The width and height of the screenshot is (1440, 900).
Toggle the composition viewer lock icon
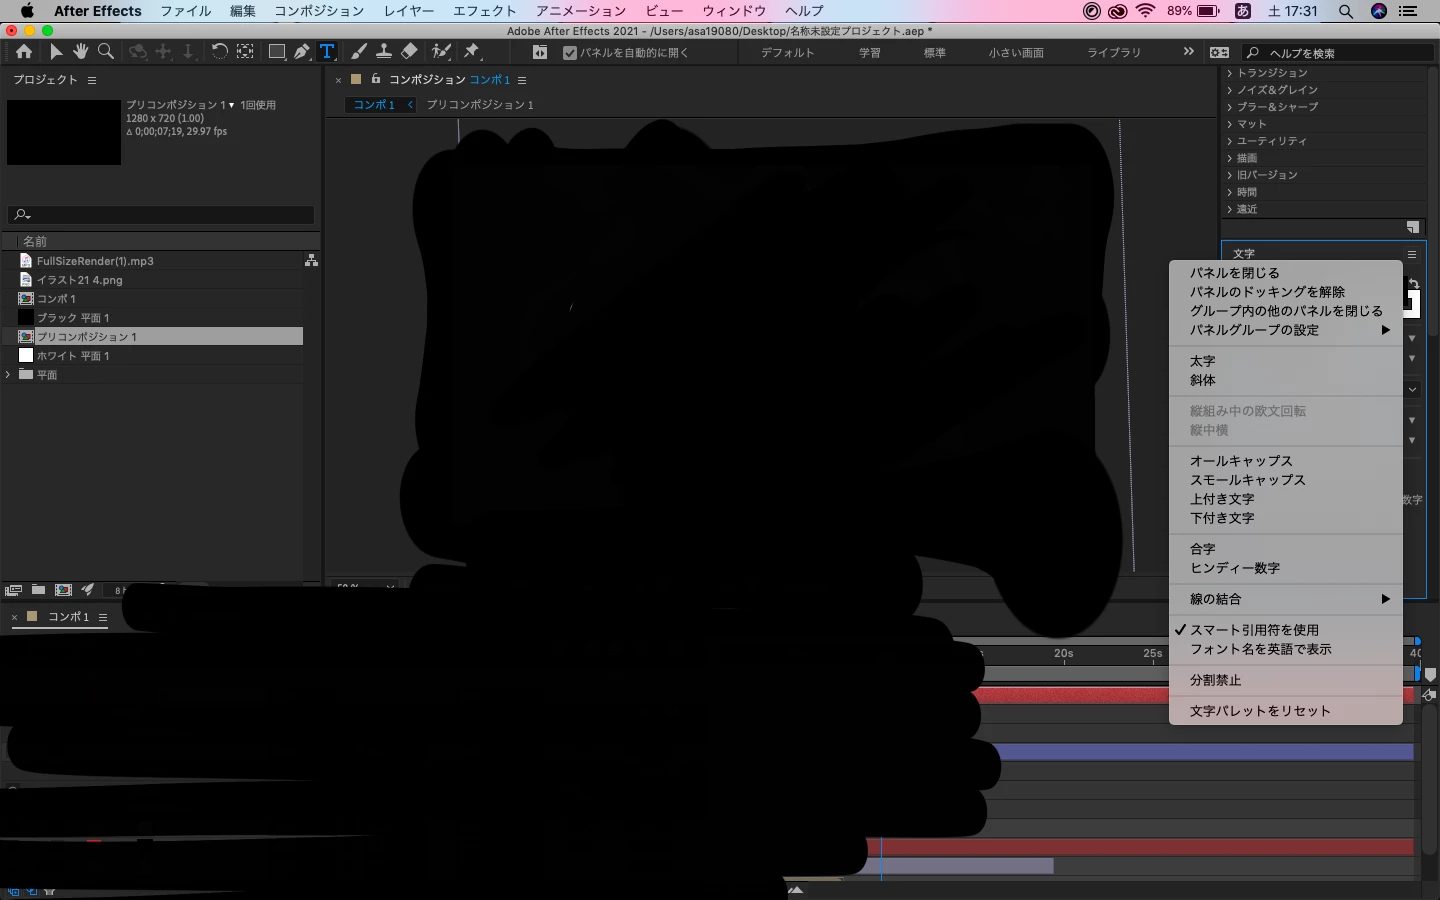pyautogui.click(x=376, y=79)
